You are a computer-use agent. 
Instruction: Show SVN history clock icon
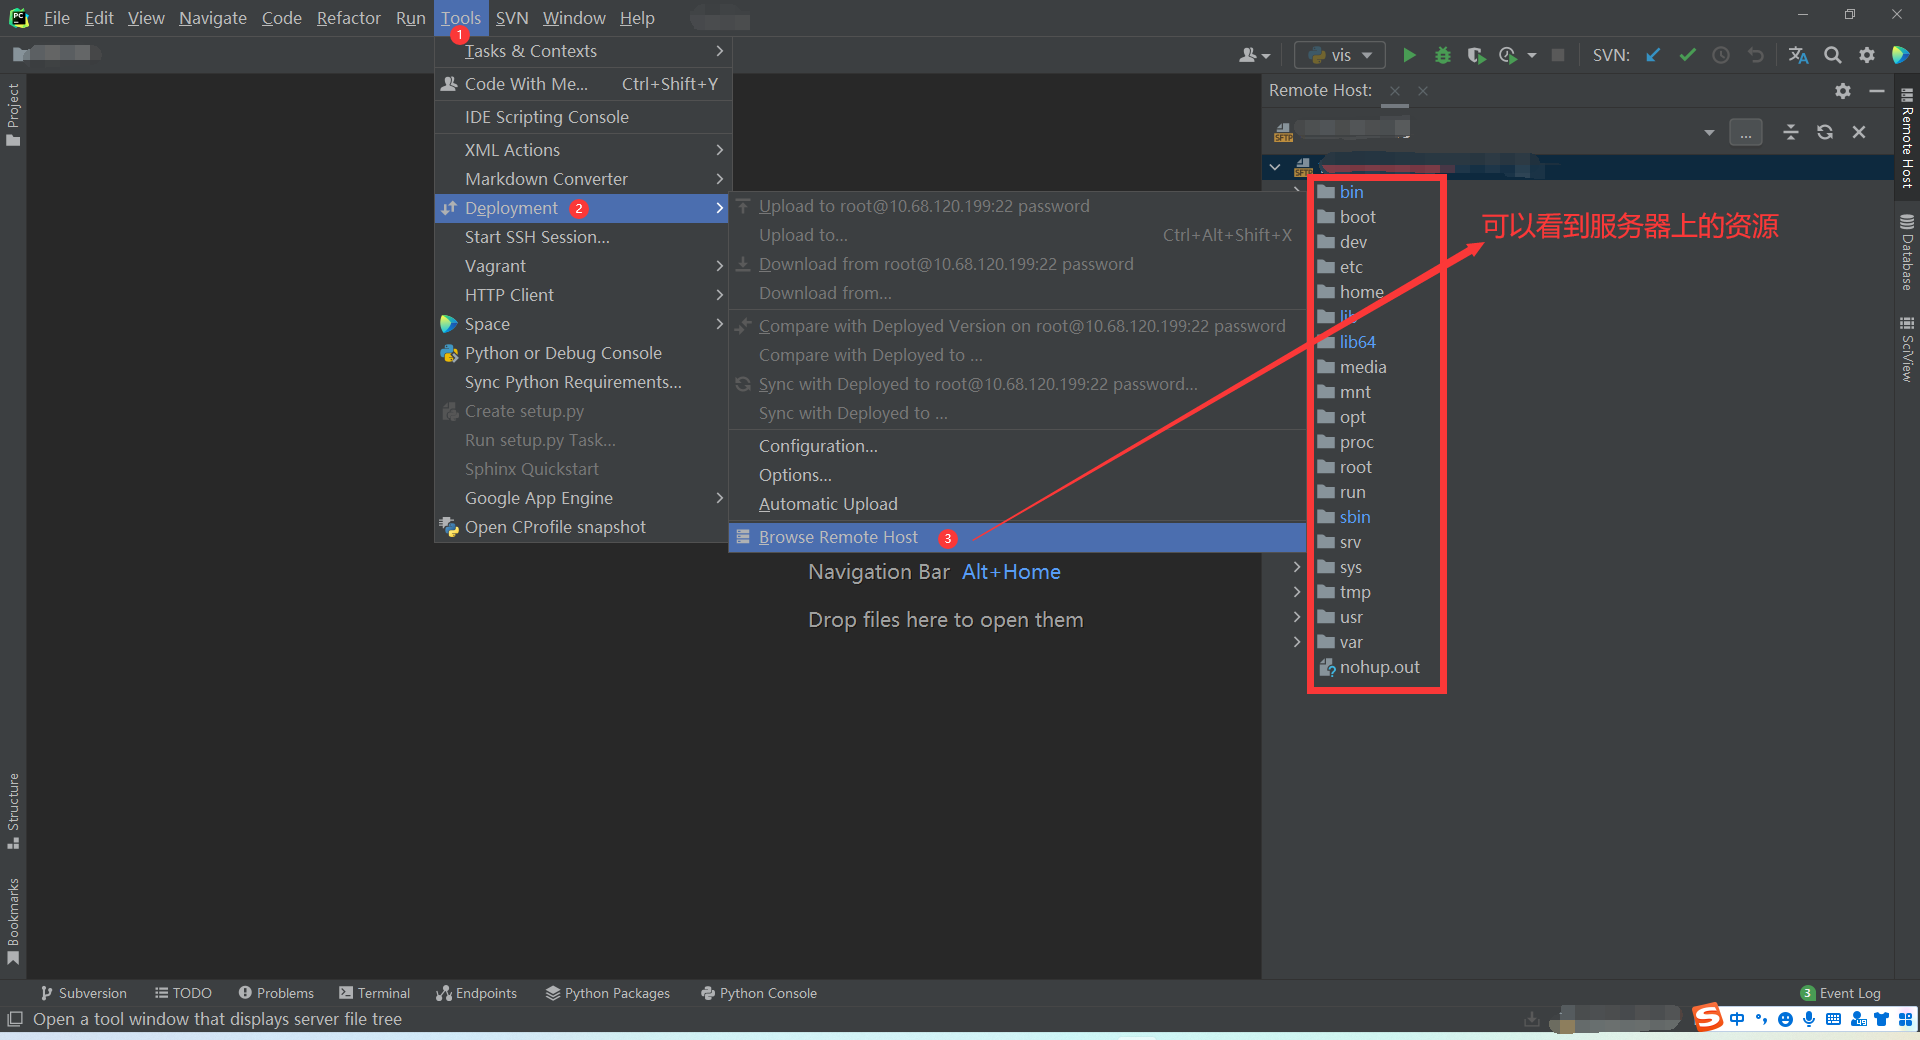click(1721, 55)
